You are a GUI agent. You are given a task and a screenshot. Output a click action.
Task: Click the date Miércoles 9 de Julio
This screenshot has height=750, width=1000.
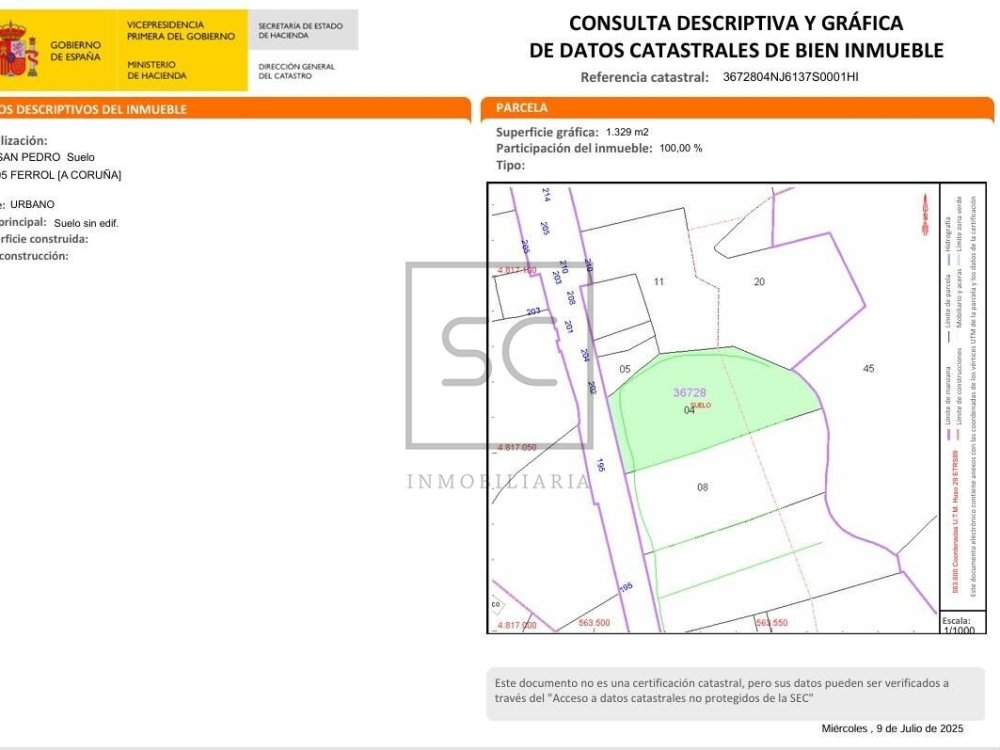(892, 728)
